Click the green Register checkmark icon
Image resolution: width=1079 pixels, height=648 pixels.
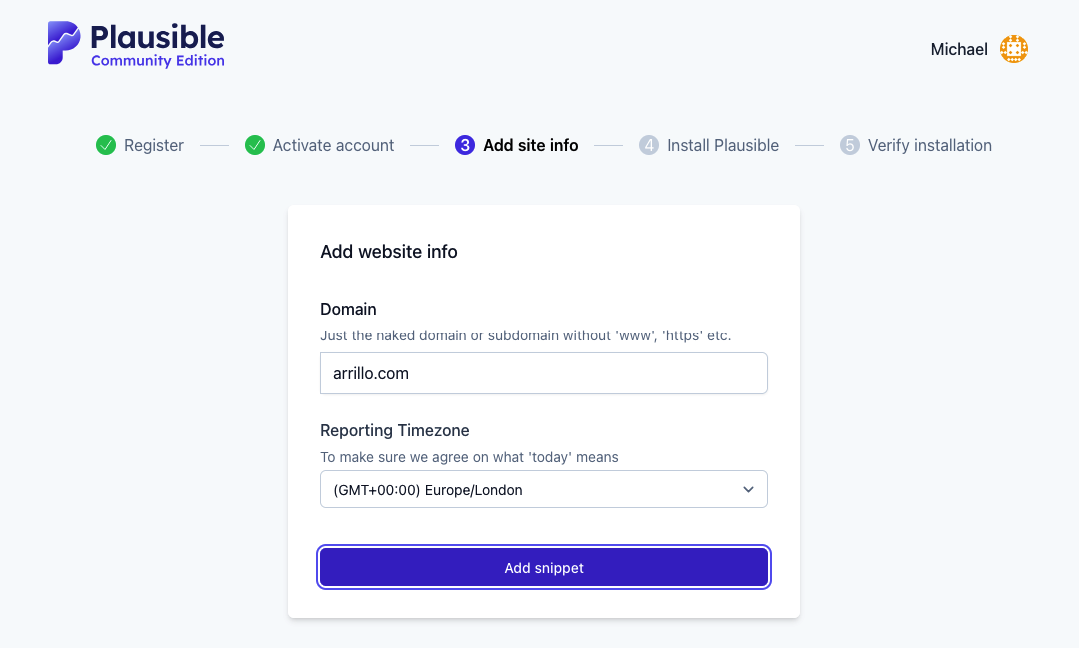(105, 145)
